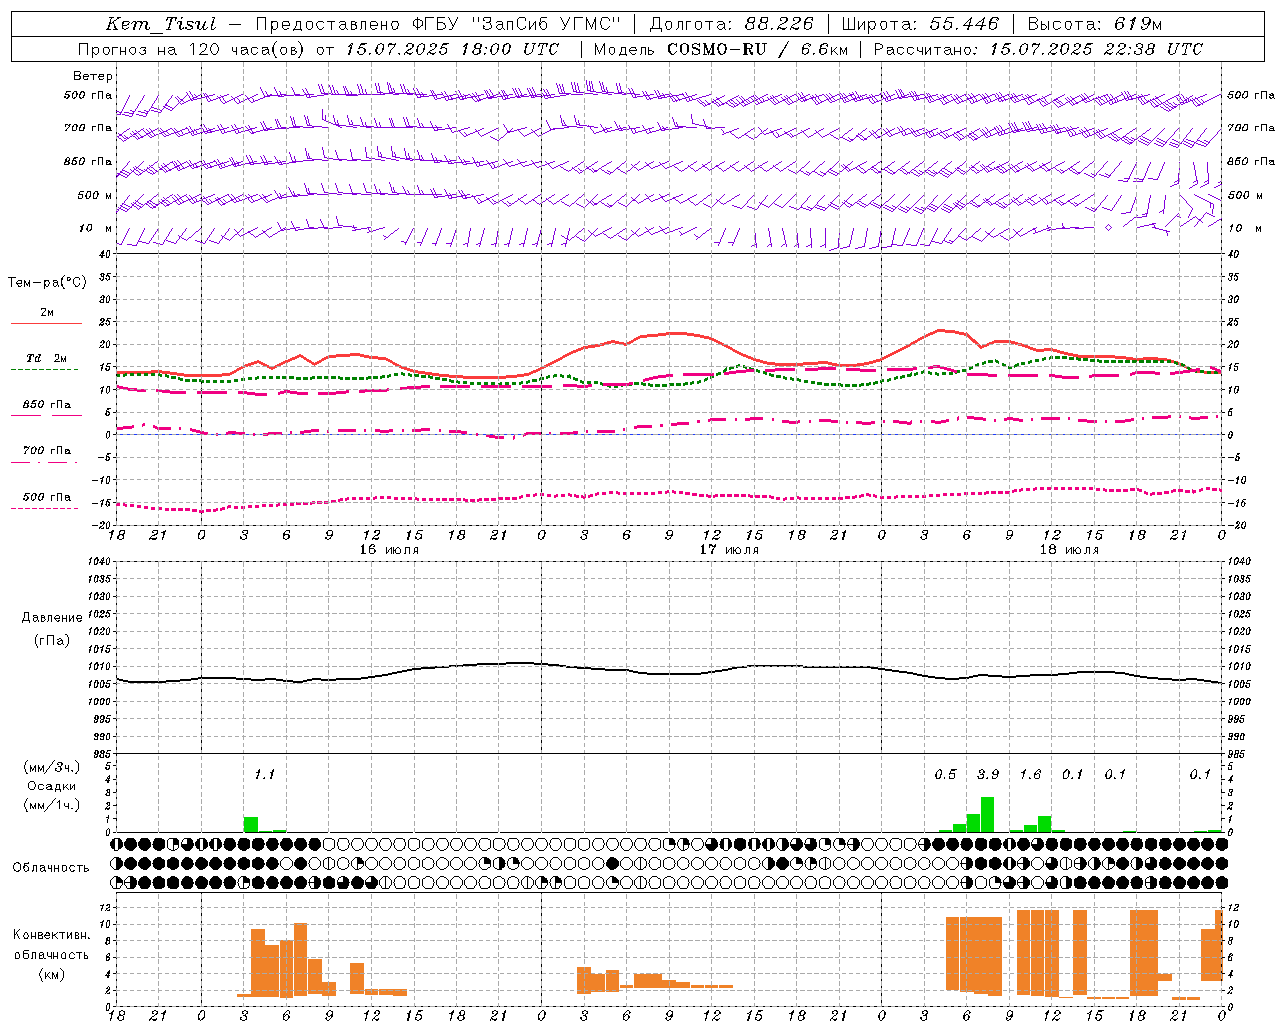Click the "17 июля" date label

pyautogui.click(x=729, y=549)
